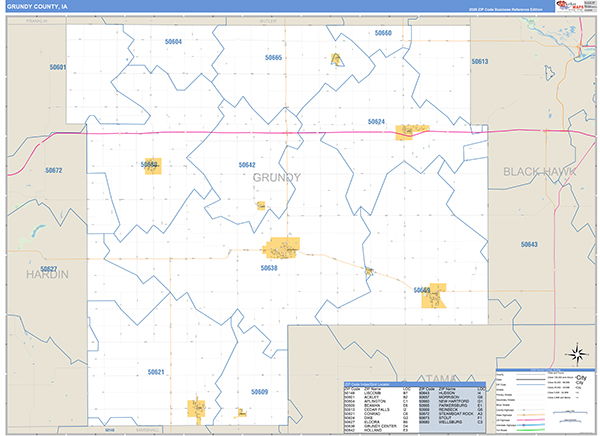Click the HUDSON row in the ZIP index
This screenshot has height=436, width=600.
pos(452,393)
